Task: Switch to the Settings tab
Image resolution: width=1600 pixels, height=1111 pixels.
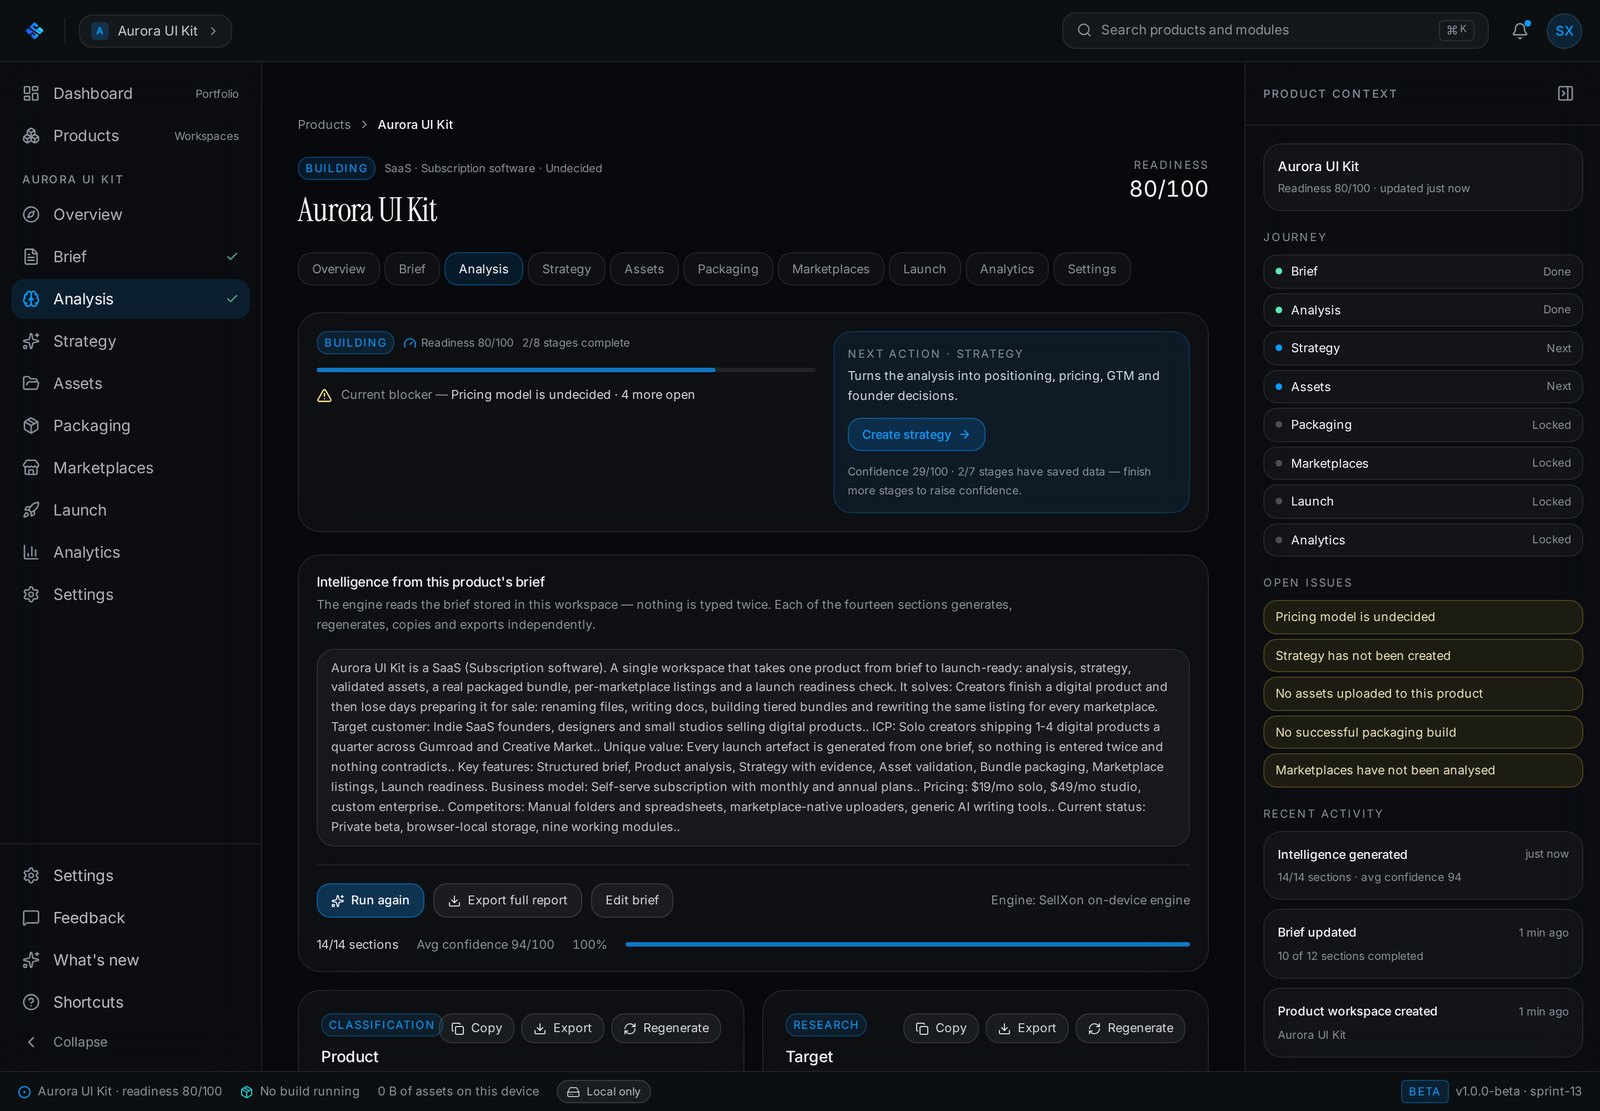Action: (1092, 269)
